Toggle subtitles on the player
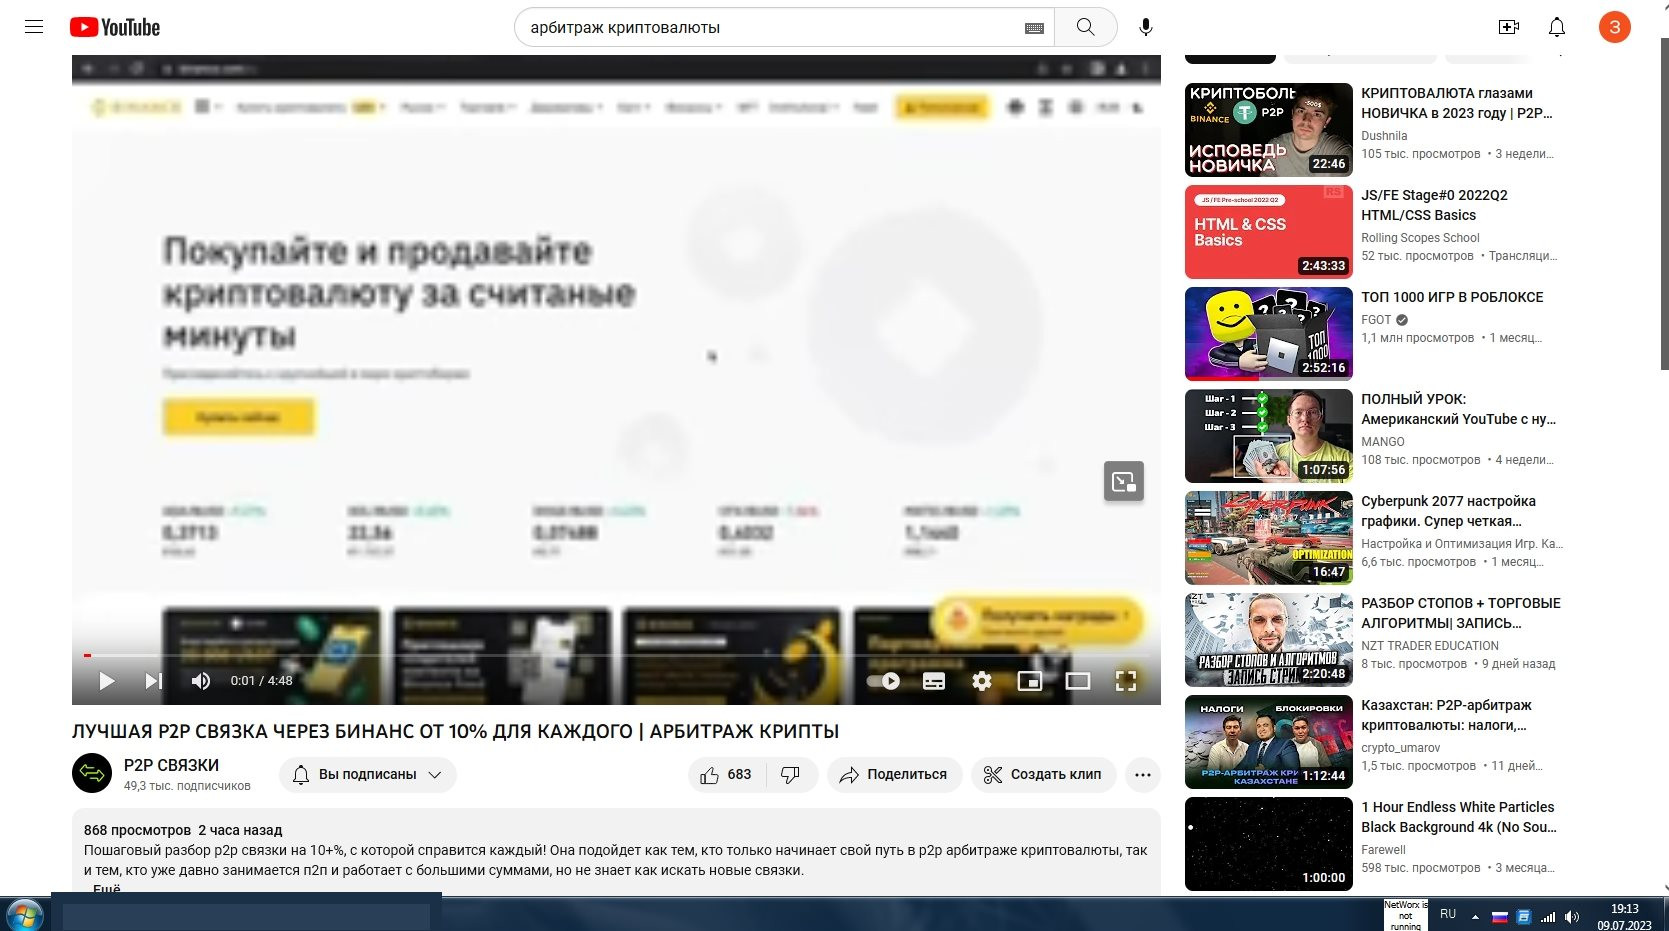 pos(934,681)
